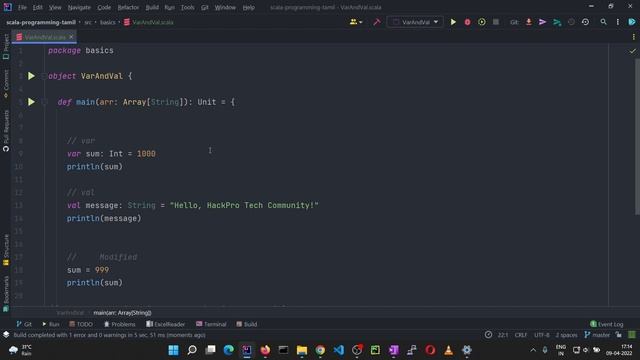Toggle the Structure tool window sidebar button
Viewport: 640px width, 360px height.
6,250
